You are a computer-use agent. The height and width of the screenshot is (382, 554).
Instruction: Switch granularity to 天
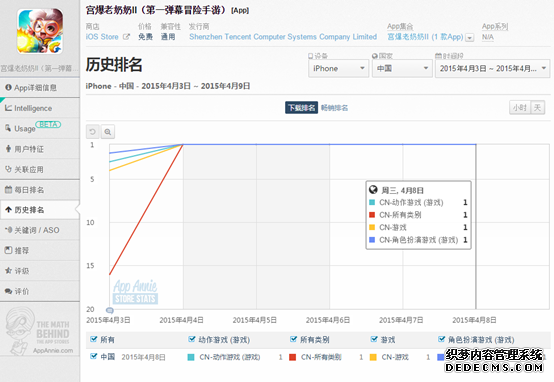pyautogui.click(x=537, y=107)
